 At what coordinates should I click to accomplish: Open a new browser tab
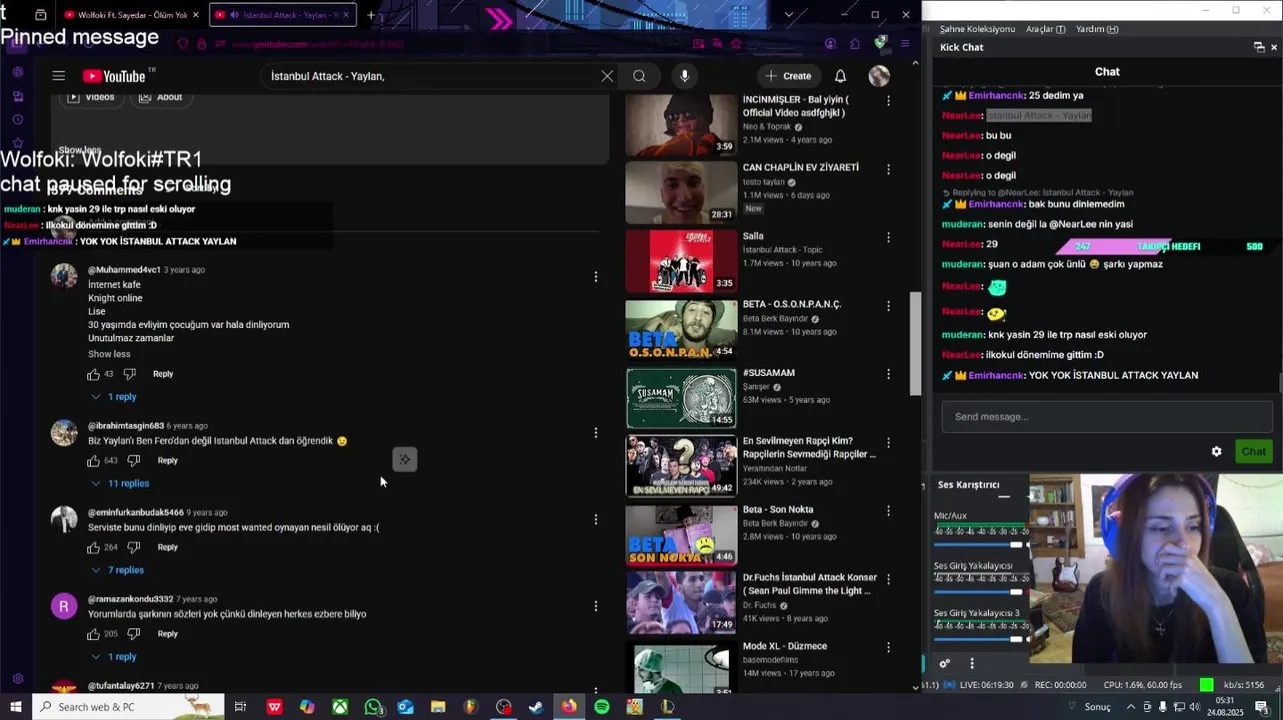(x=371, y=15)
